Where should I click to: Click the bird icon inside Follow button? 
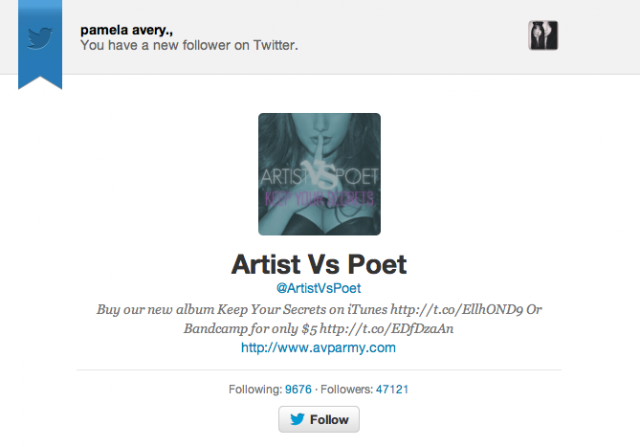click(x=297, y=419)
